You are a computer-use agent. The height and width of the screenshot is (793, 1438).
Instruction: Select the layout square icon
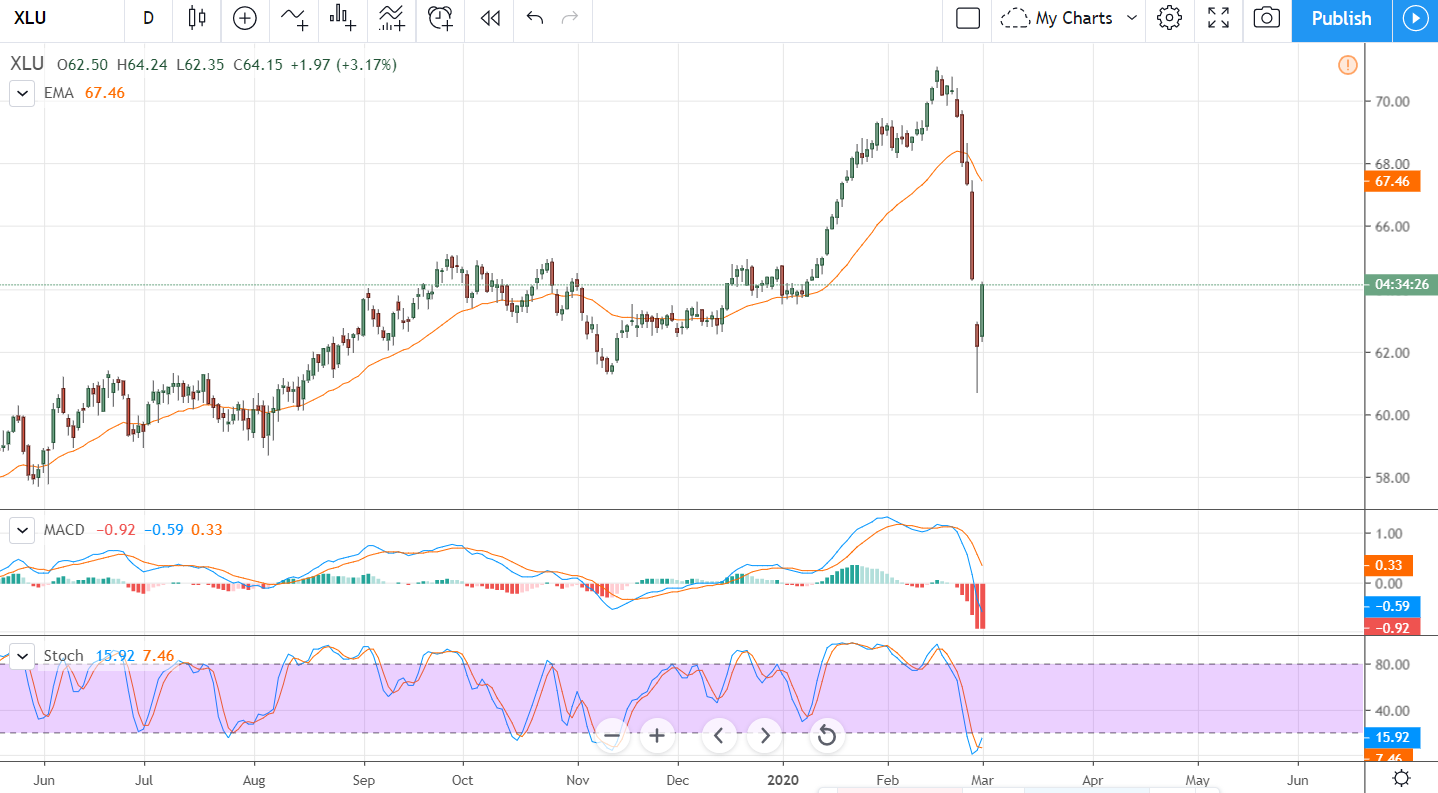967,18
